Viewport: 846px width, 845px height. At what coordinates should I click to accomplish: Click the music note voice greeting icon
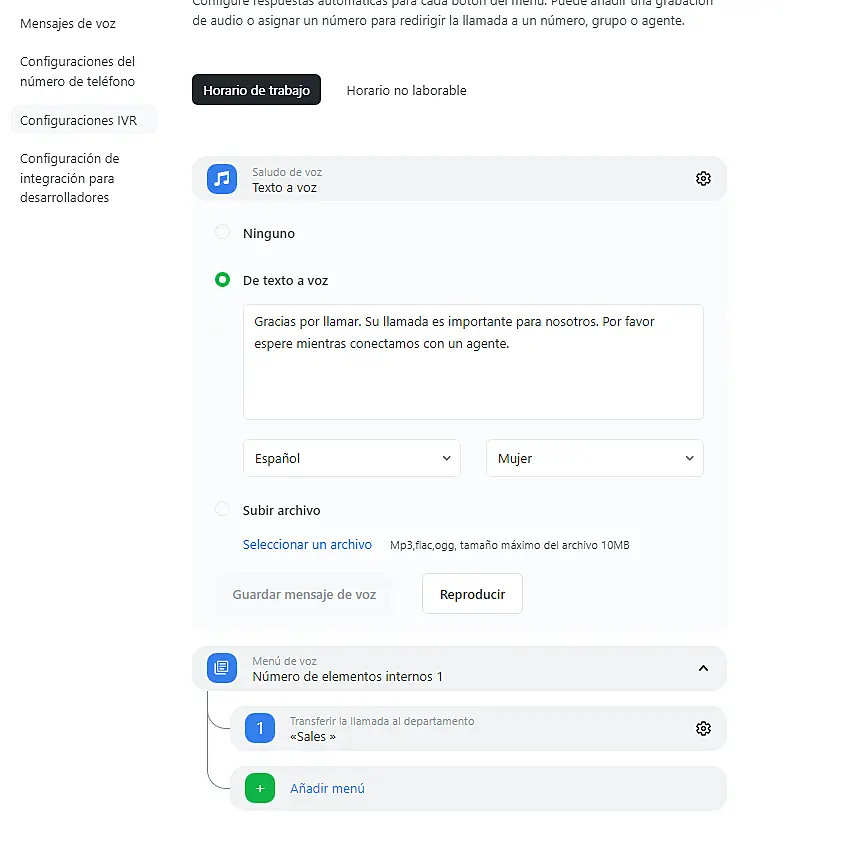point(222,179)
